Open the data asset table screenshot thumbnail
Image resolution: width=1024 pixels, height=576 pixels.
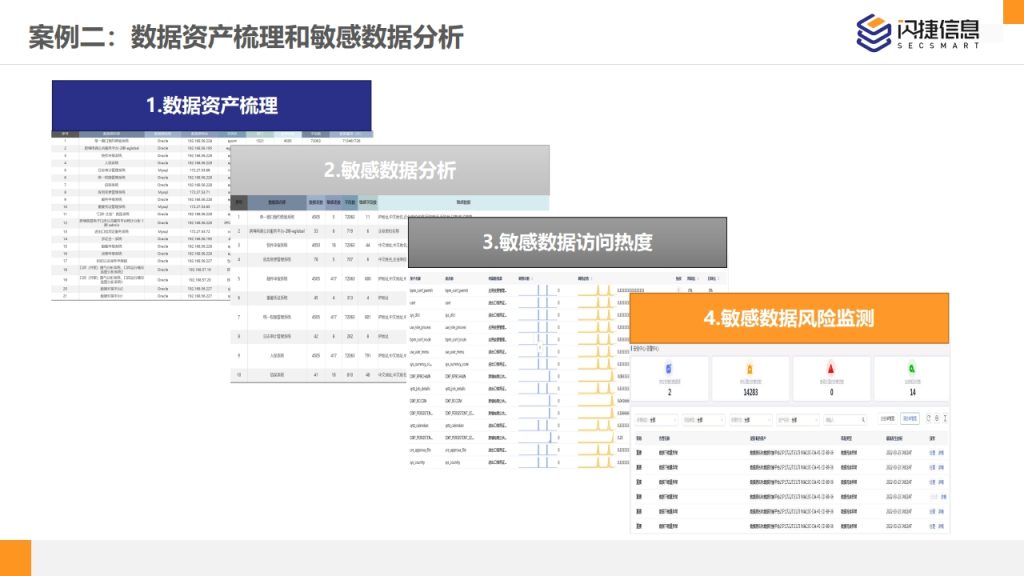click(x=140, y=216)
